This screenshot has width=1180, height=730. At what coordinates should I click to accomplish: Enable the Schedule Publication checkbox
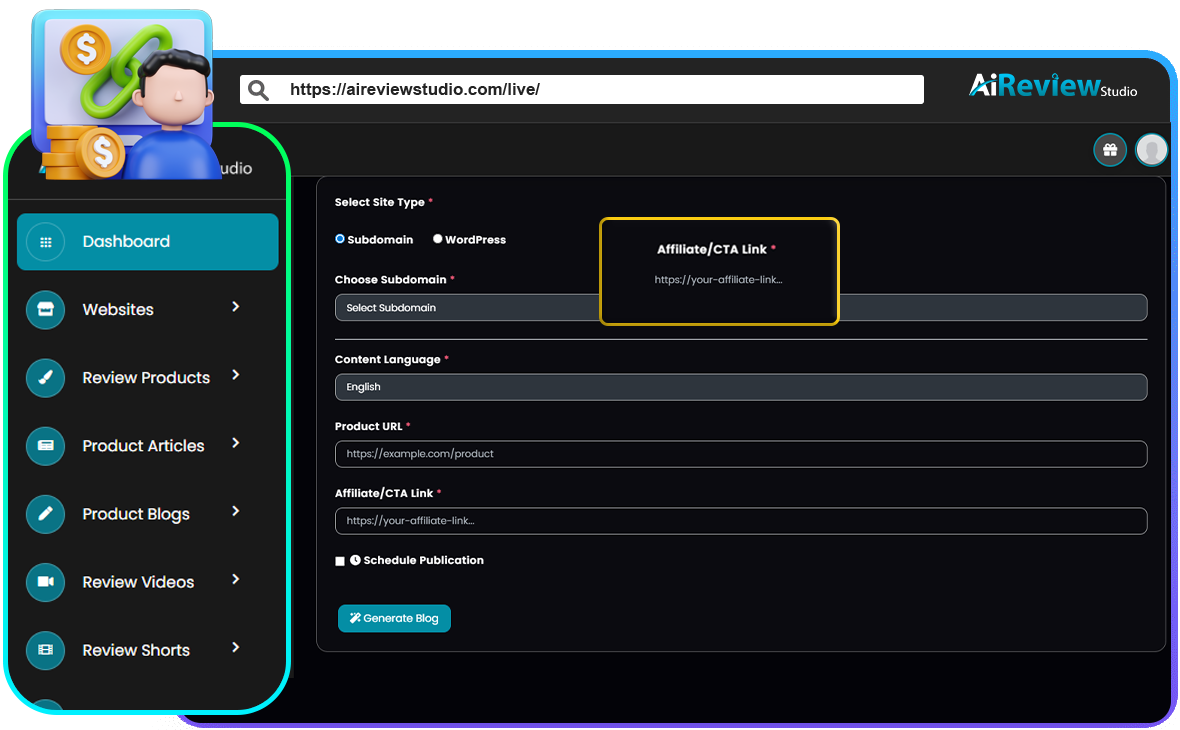pos(340,561)
